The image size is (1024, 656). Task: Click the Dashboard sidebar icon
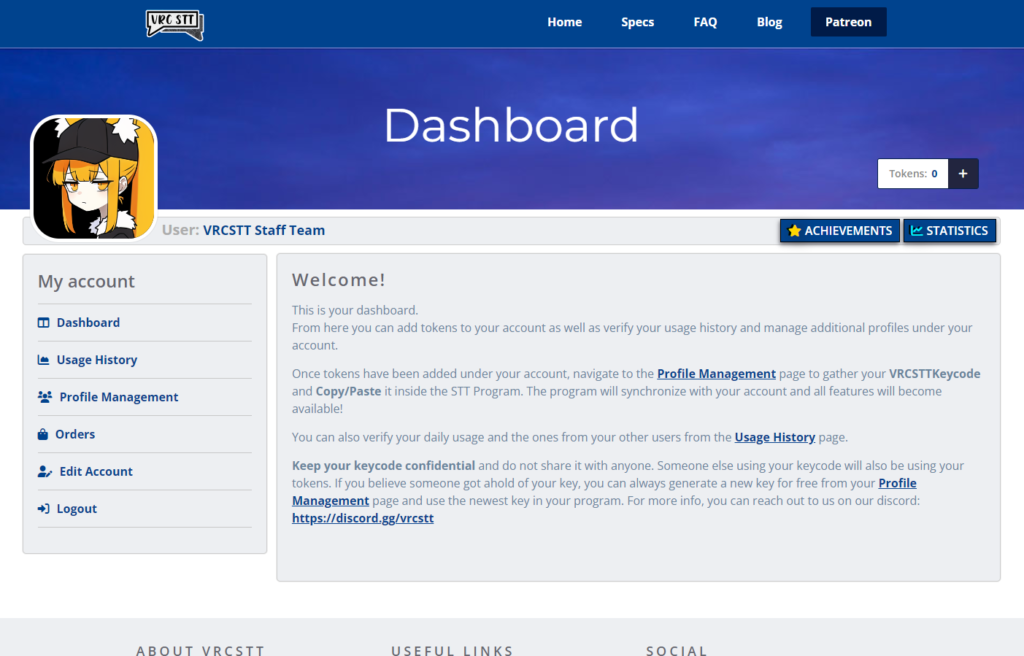[x=44, y=323]
